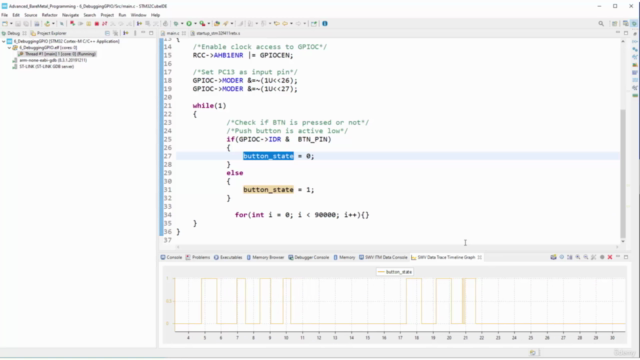Screen dimensions: 640x360
Task: Open the Project menu
Action: 107,15
